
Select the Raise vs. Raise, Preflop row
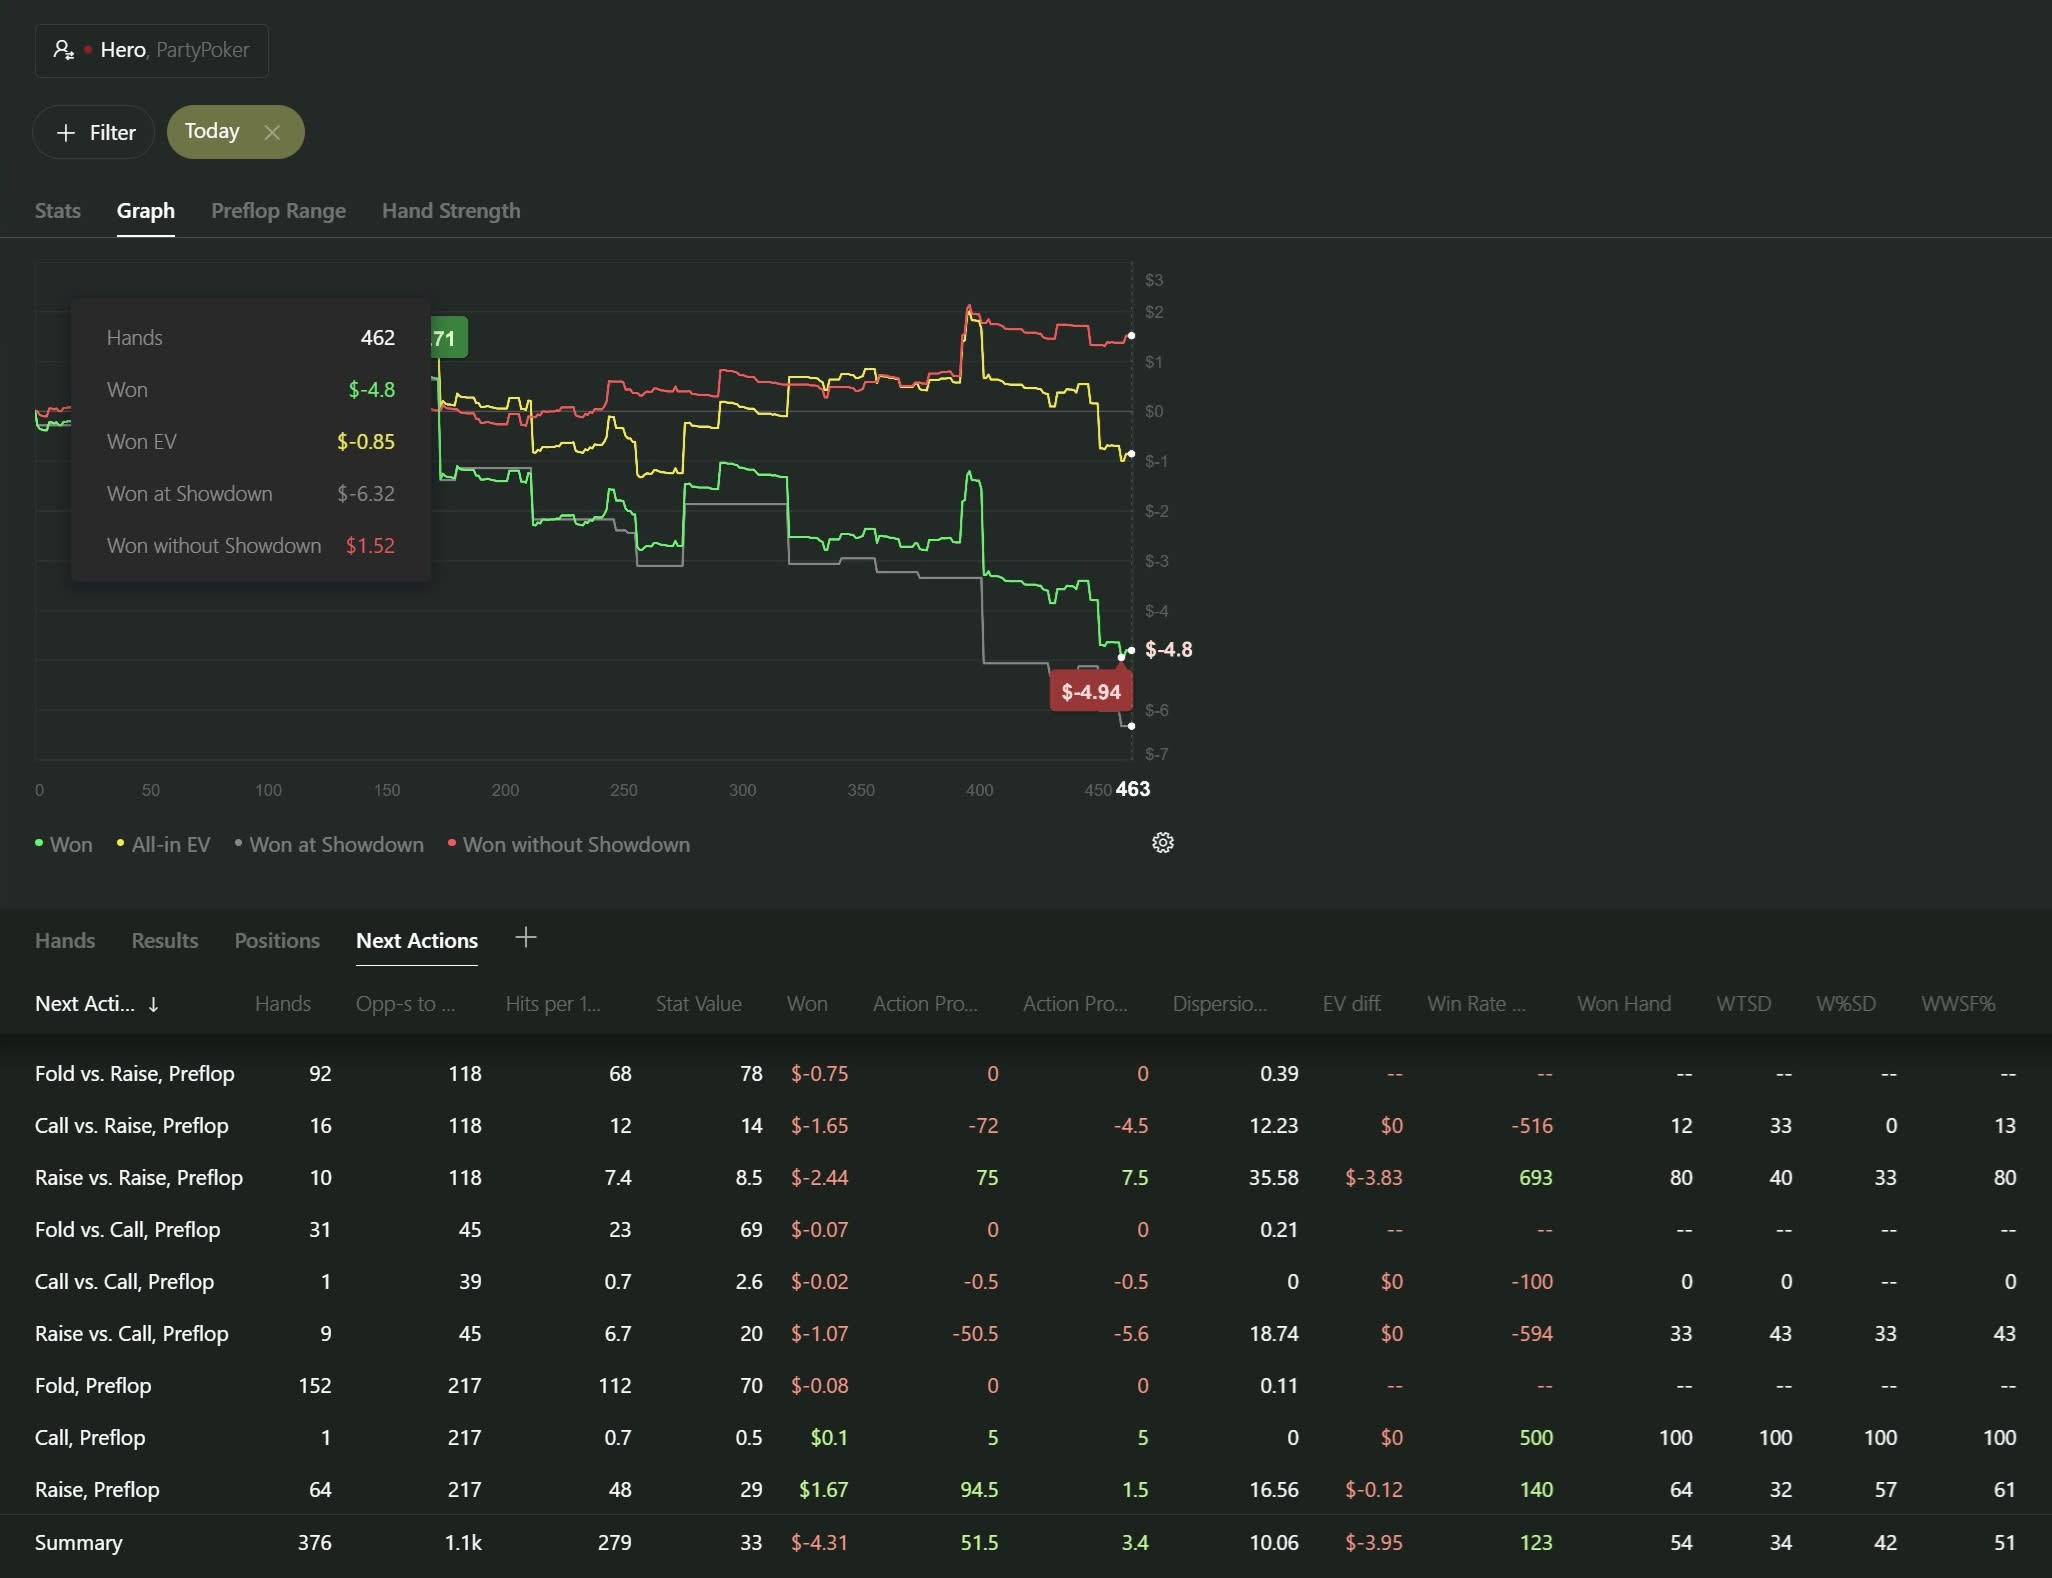pos(1026,1178)
